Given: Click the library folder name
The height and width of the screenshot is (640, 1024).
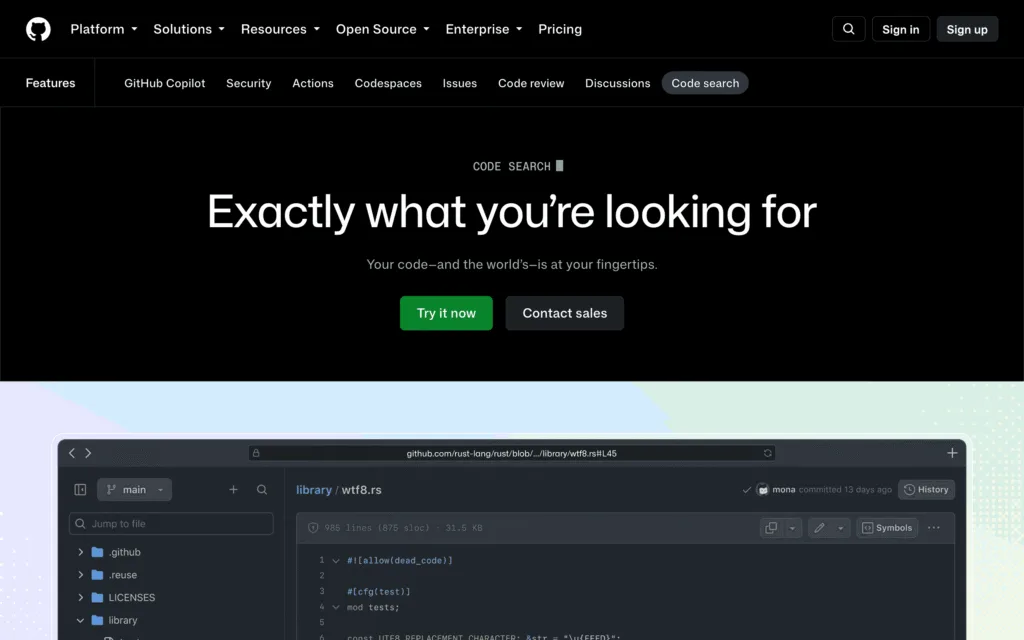Looking at the screenshot, I should pyautogui.click(x=123, y=620).
